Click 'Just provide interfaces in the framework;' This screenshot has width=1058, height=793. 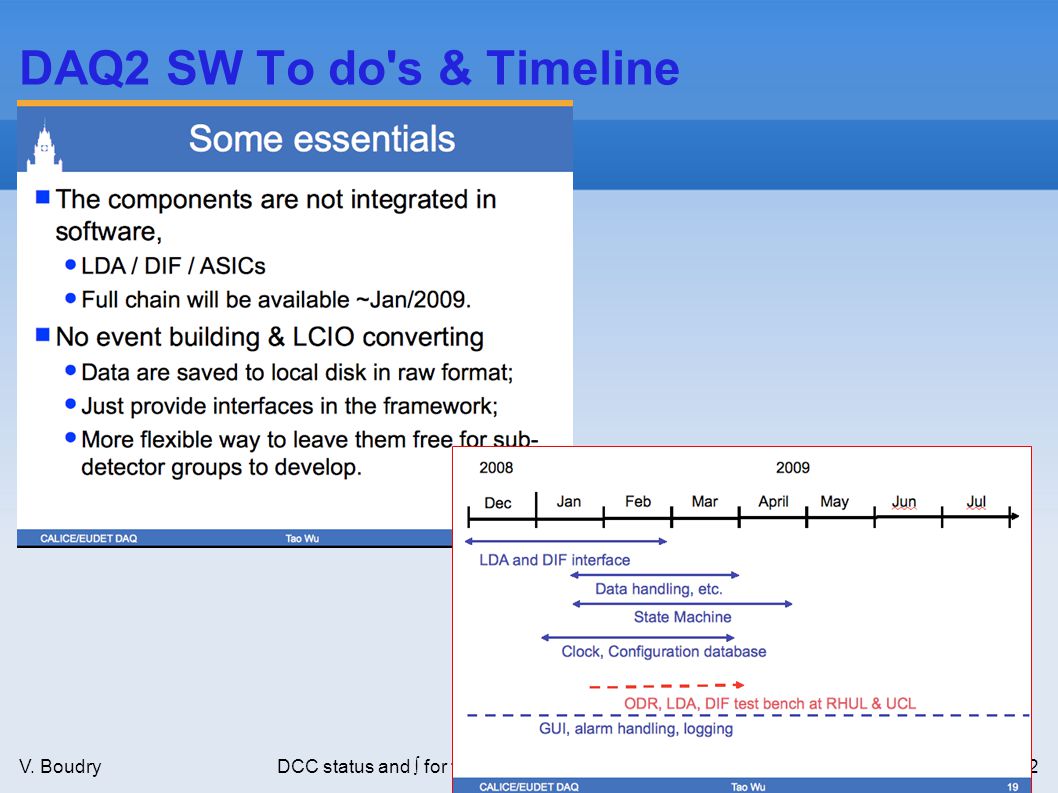(289, 406)
